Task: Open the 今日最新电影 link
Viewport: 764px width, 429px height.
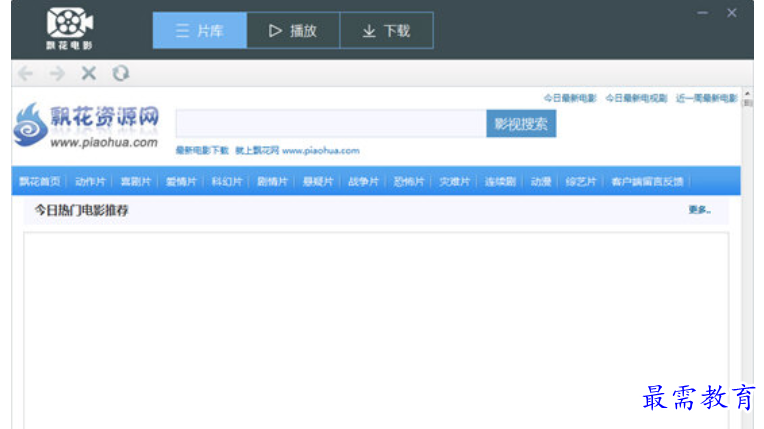Action: [x=569, y=98]
